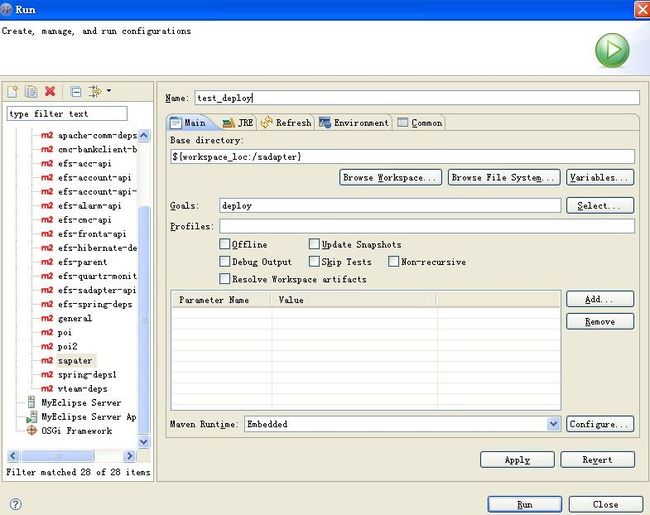Click the help question mark icon
The image size is (650, 515).
pos(15,504)
